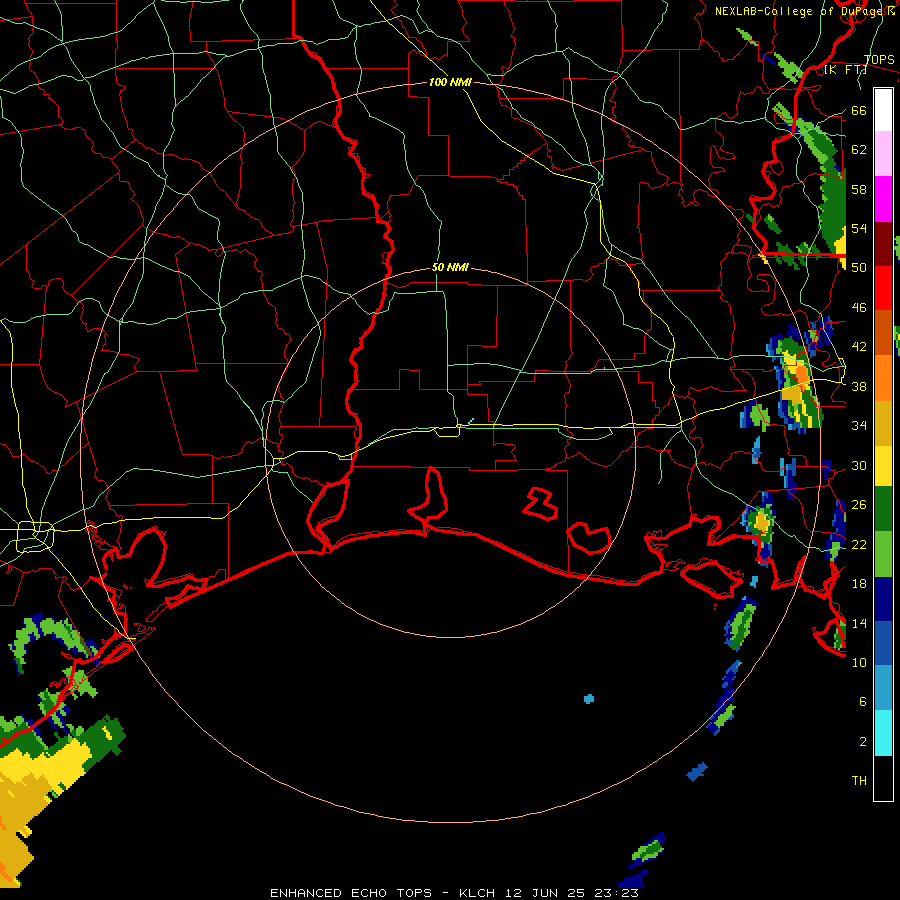The image size is (900, 900).
Task: Select the "30" legend value
Action: pos(859,465)
